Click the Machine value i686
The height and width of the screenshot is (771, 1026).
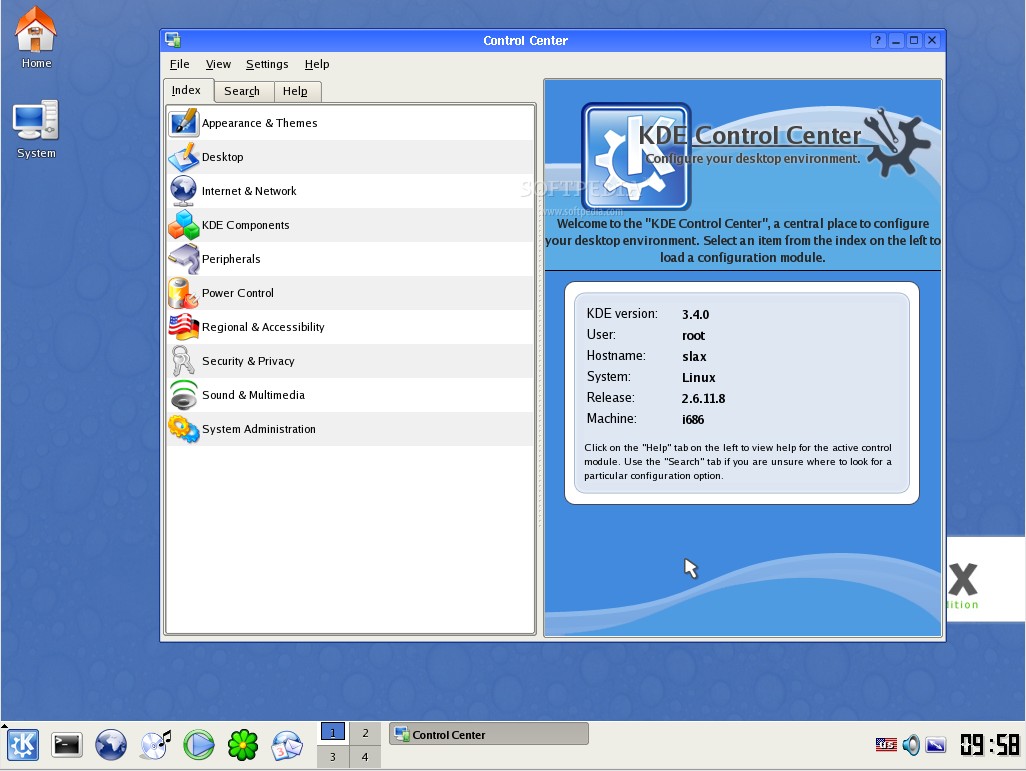click(692, 420)
